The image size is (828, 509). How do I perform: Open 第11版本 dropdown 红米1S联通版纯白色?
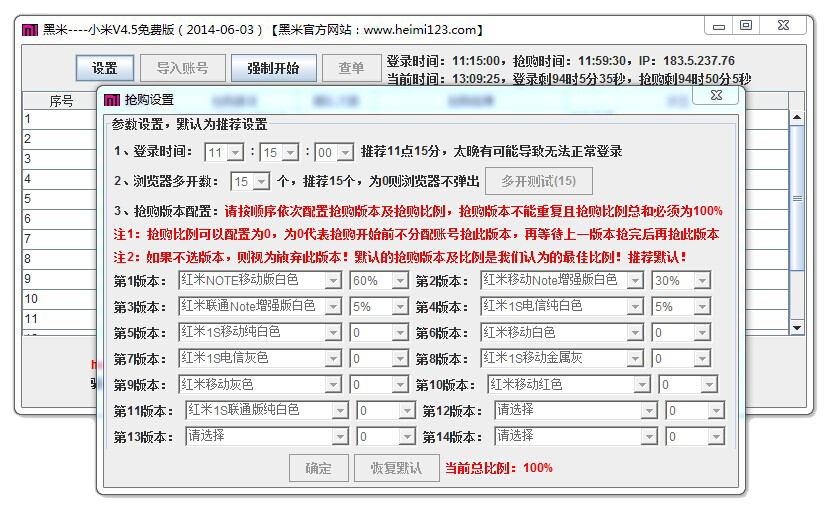267,410
